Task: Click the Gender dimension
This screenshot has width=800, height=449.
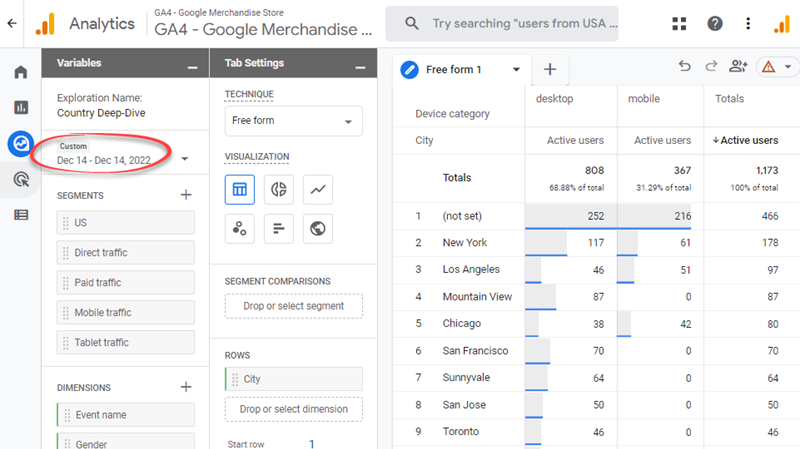Action: [126, 442]
